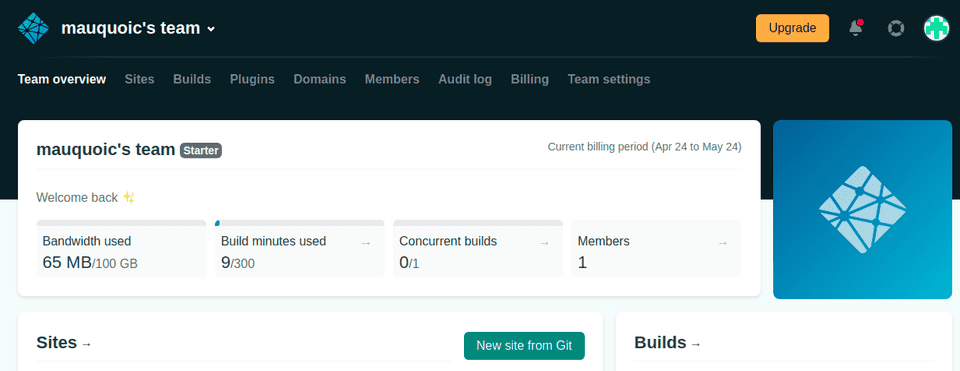Screen dimensions: 960x371
Task: Click New site from Git button
Action: coord(524,345)
